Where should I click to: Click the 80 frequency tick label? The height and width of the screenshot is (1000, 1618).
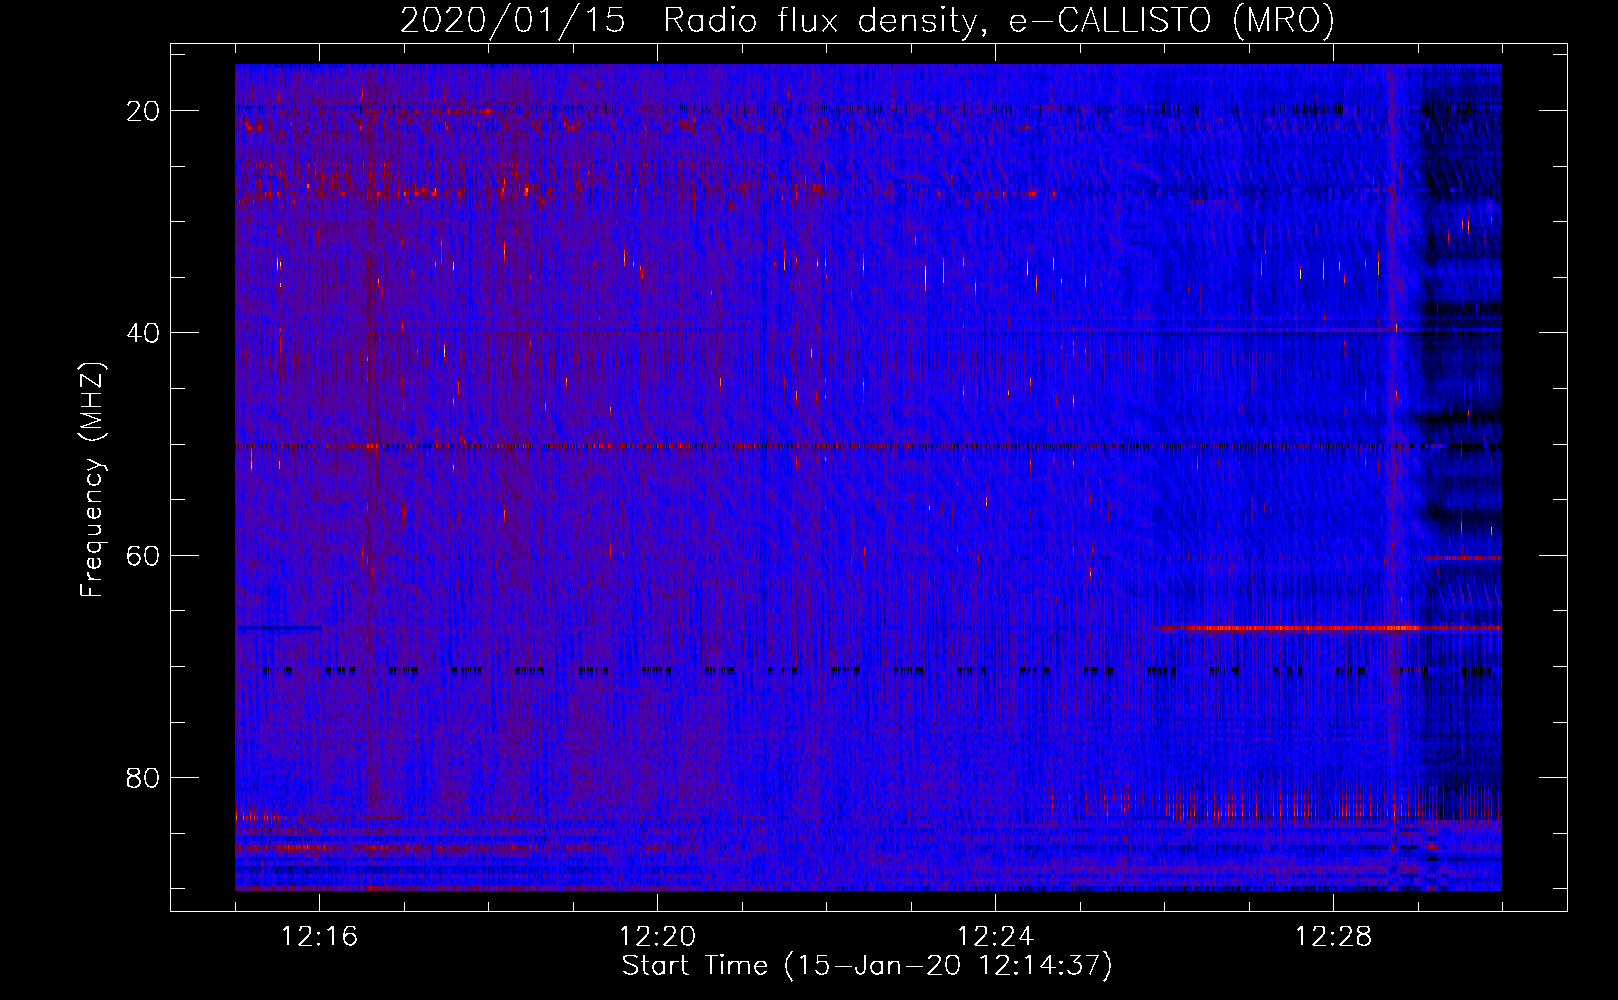coord(143,778)
